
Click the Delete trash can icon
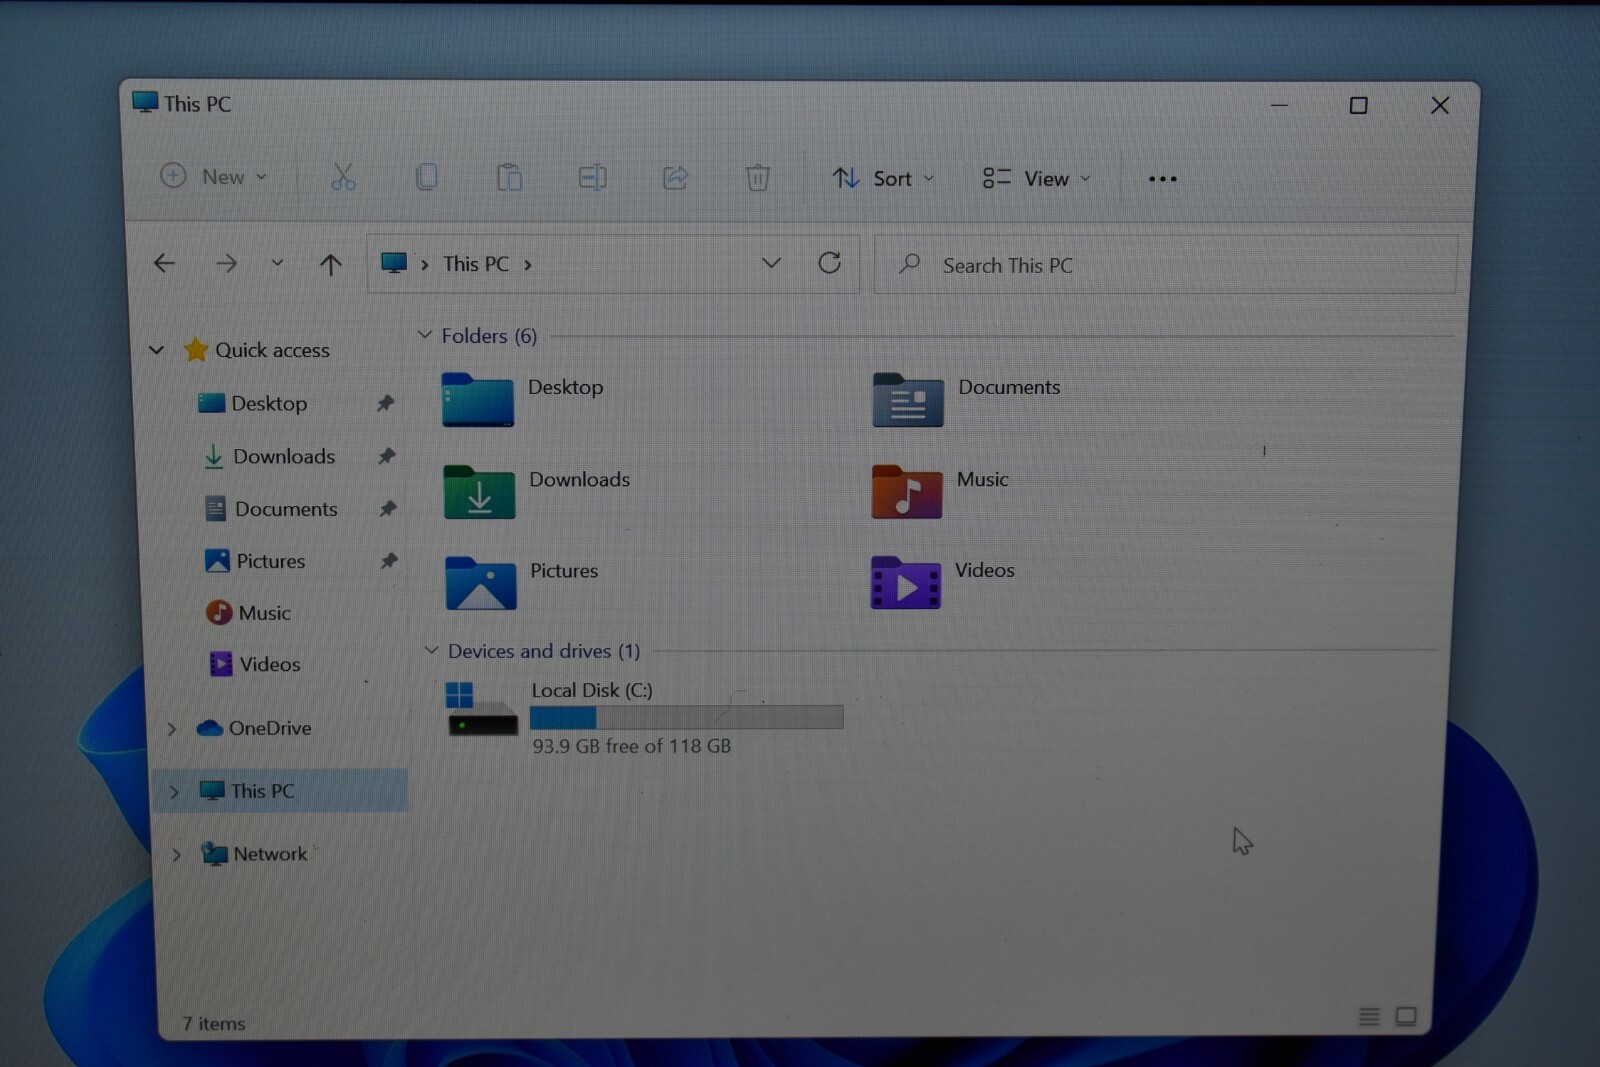tap(758, 178)
